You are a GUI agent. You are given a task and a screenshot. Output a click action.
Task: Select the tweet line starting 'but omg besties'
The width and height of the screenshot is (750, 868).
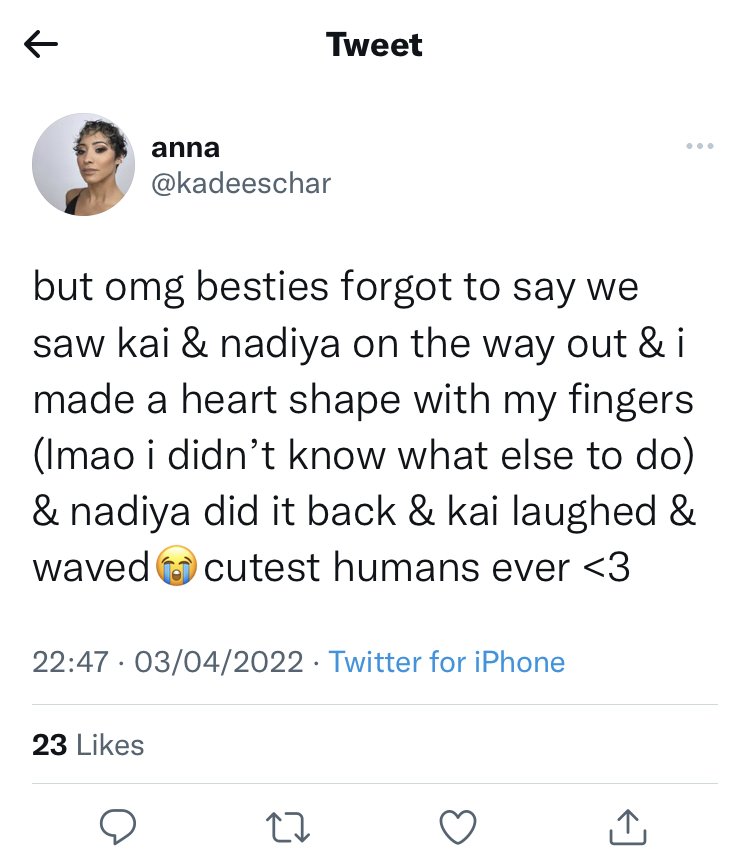[335, 288]
